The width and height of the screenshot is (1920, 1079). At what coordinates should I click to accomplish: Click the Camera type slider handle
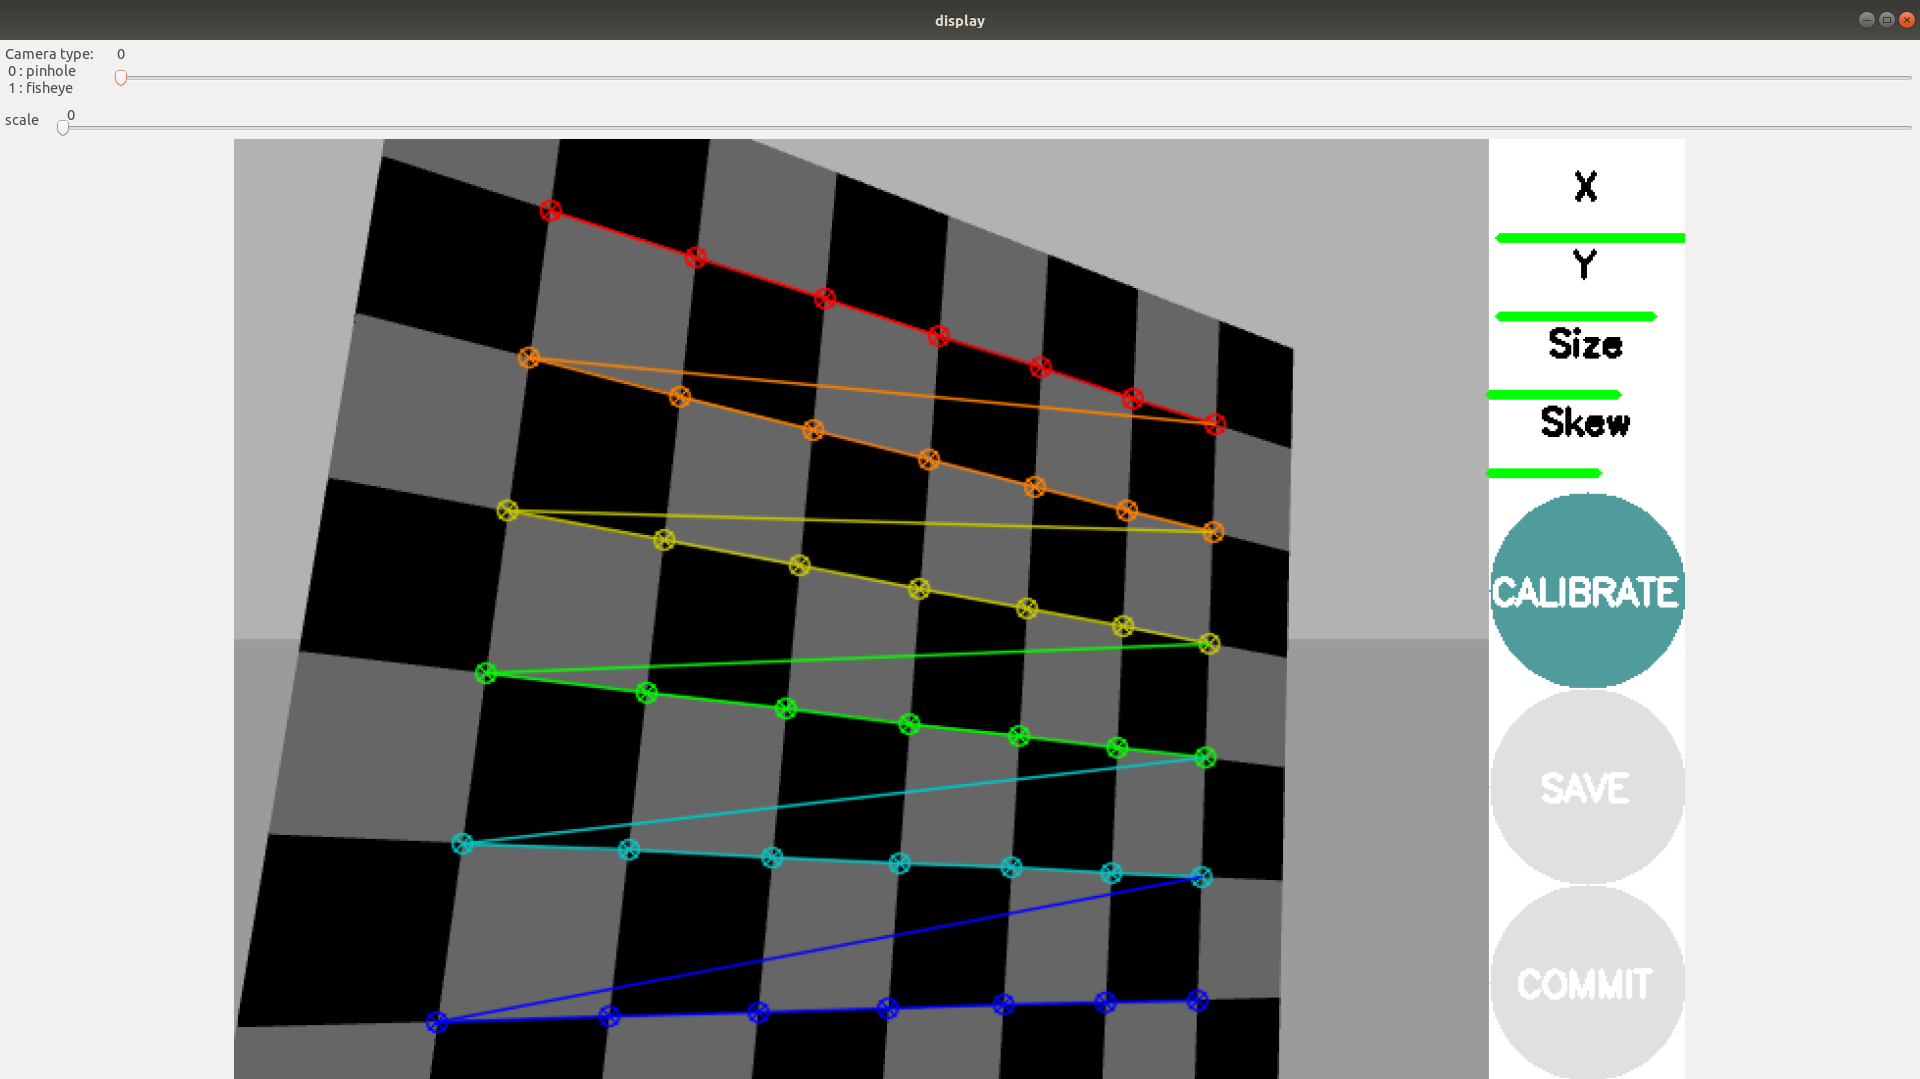pos(121,78)
